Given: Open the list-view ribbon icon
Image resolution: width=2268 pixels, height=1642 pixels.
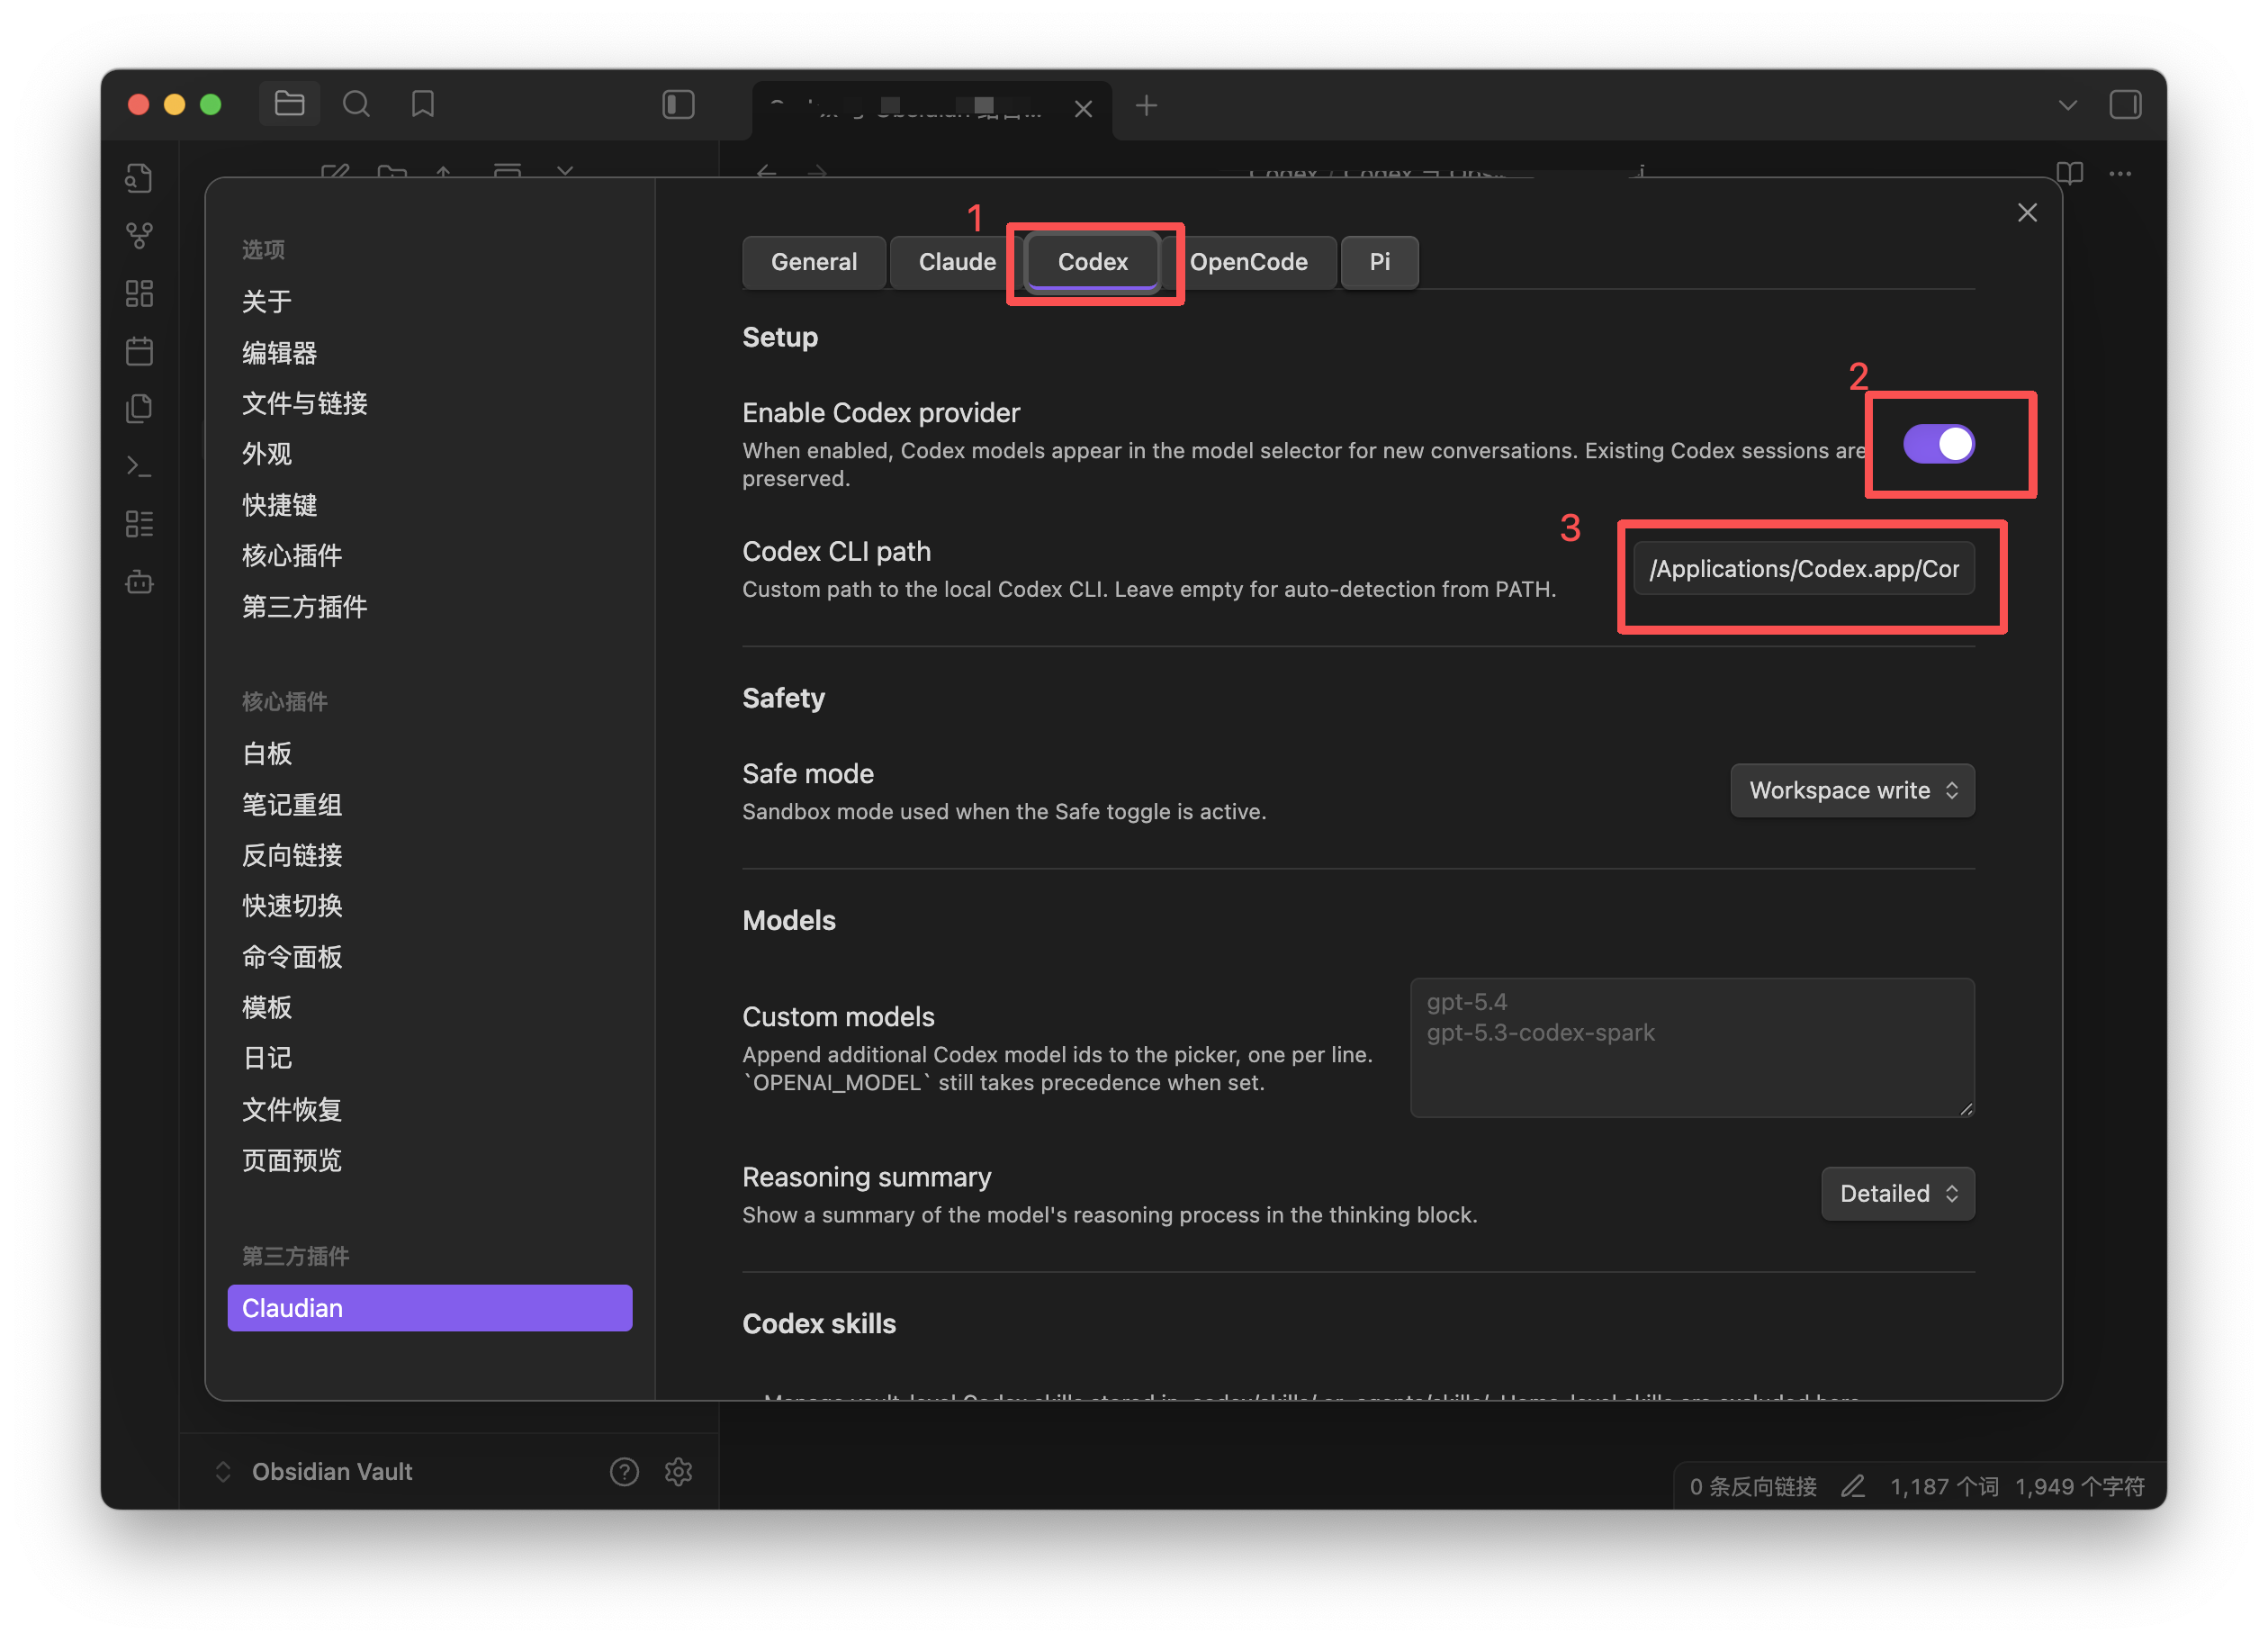Looking at the screenshot, I should pyautogui.click(x=139, y=524).
